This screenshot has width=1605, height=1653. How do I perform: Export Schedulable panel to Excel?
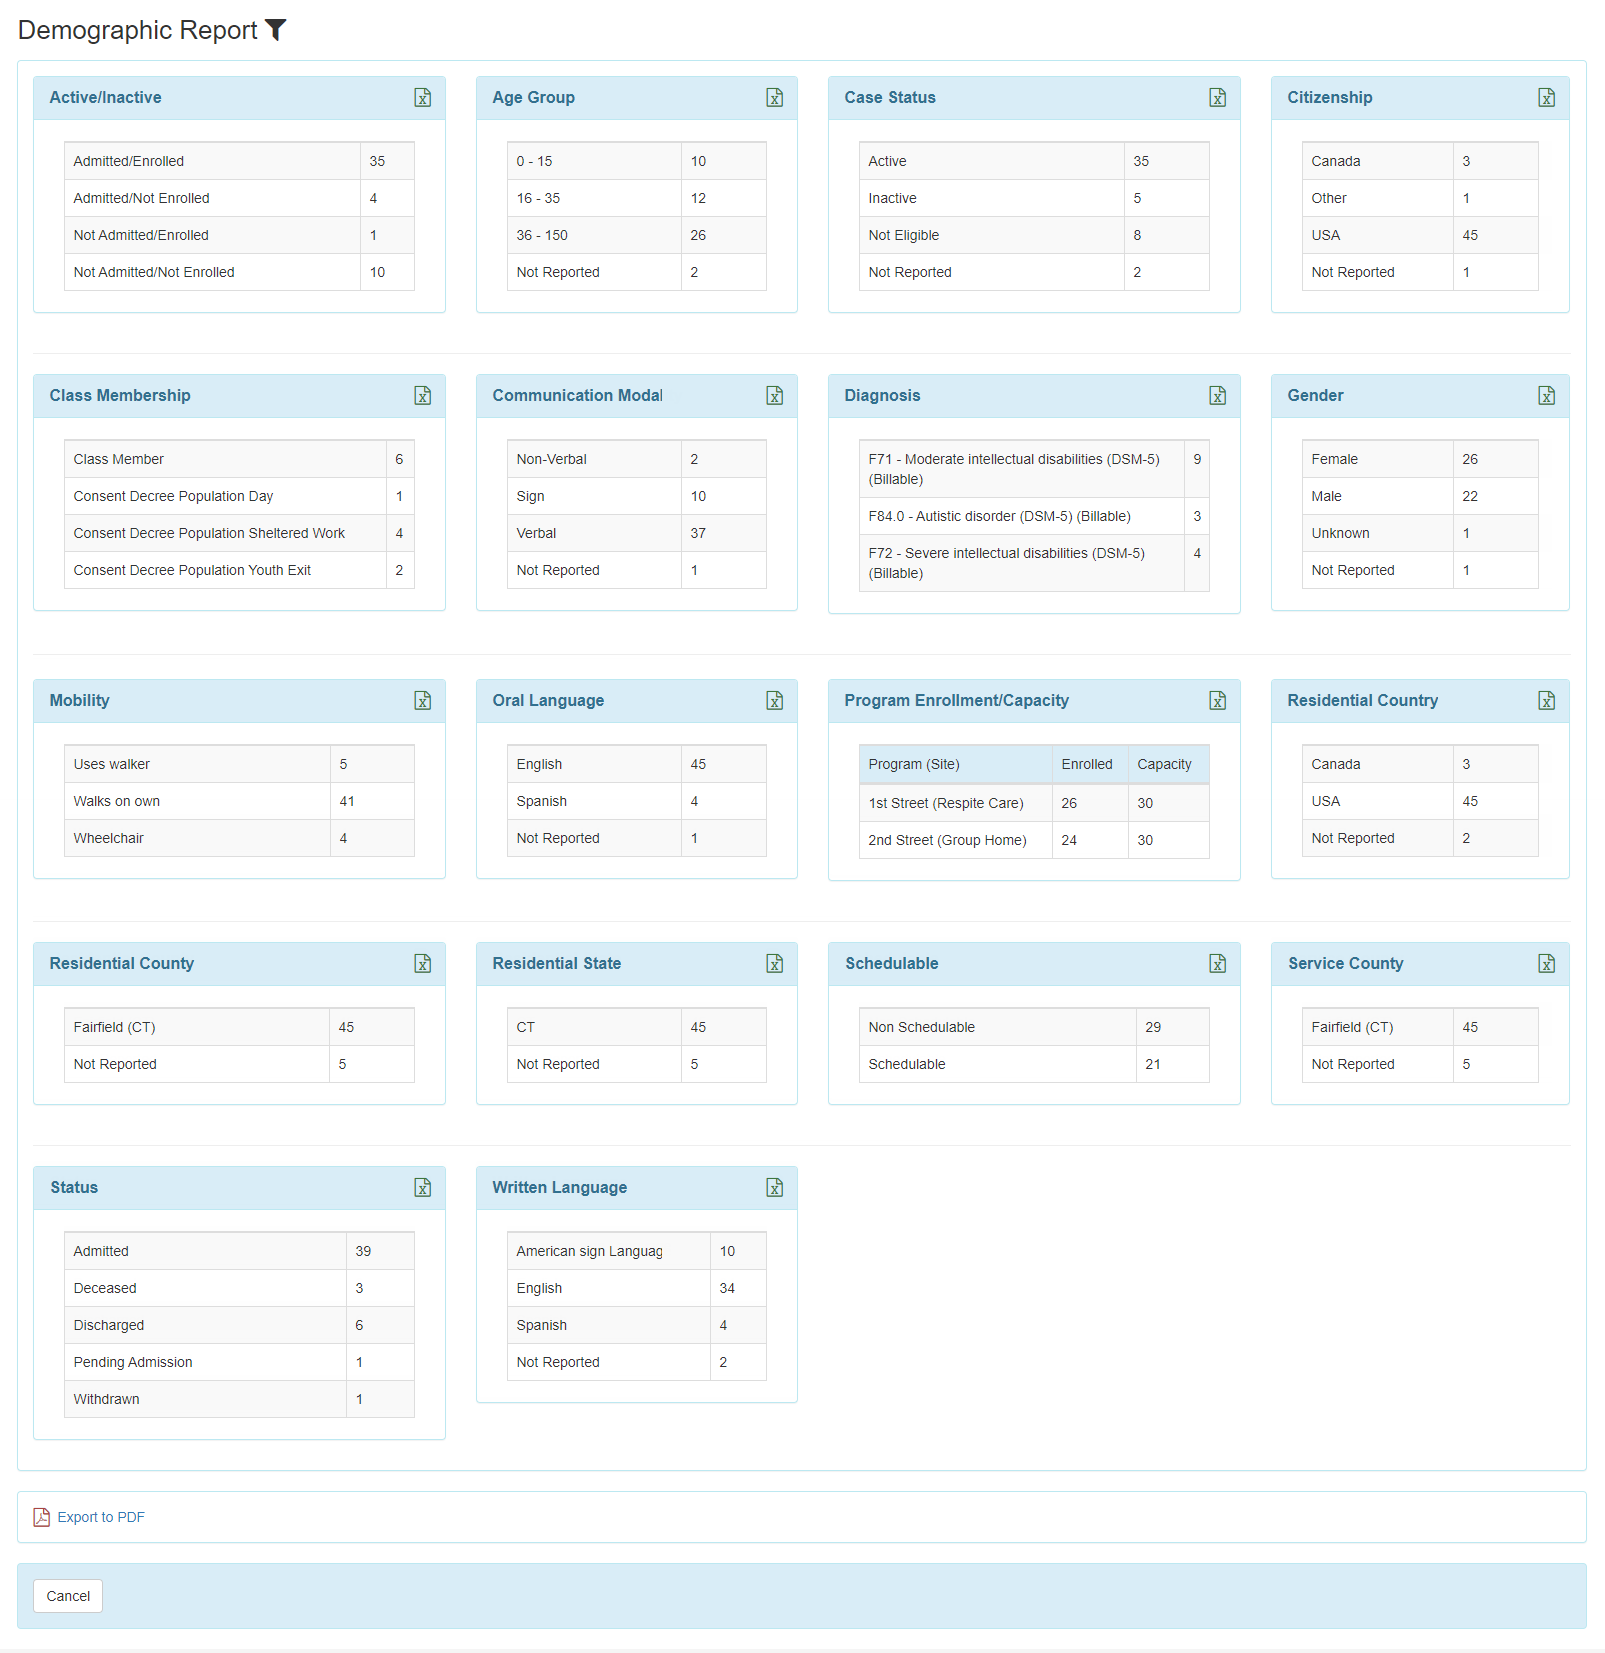pos(1218,964)
